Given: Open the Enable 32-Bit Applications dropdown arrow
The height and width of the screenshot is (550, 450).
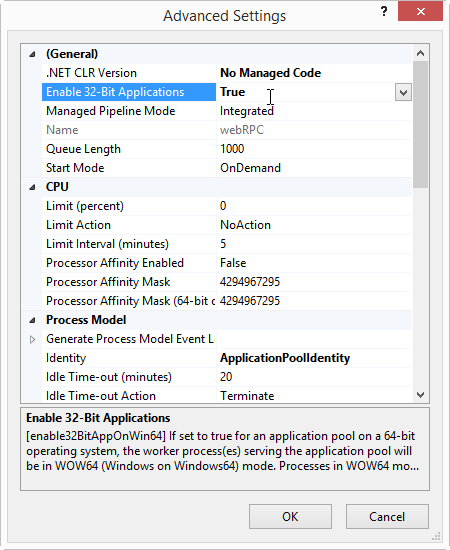Looking at the screenshot, I should 403,92.
